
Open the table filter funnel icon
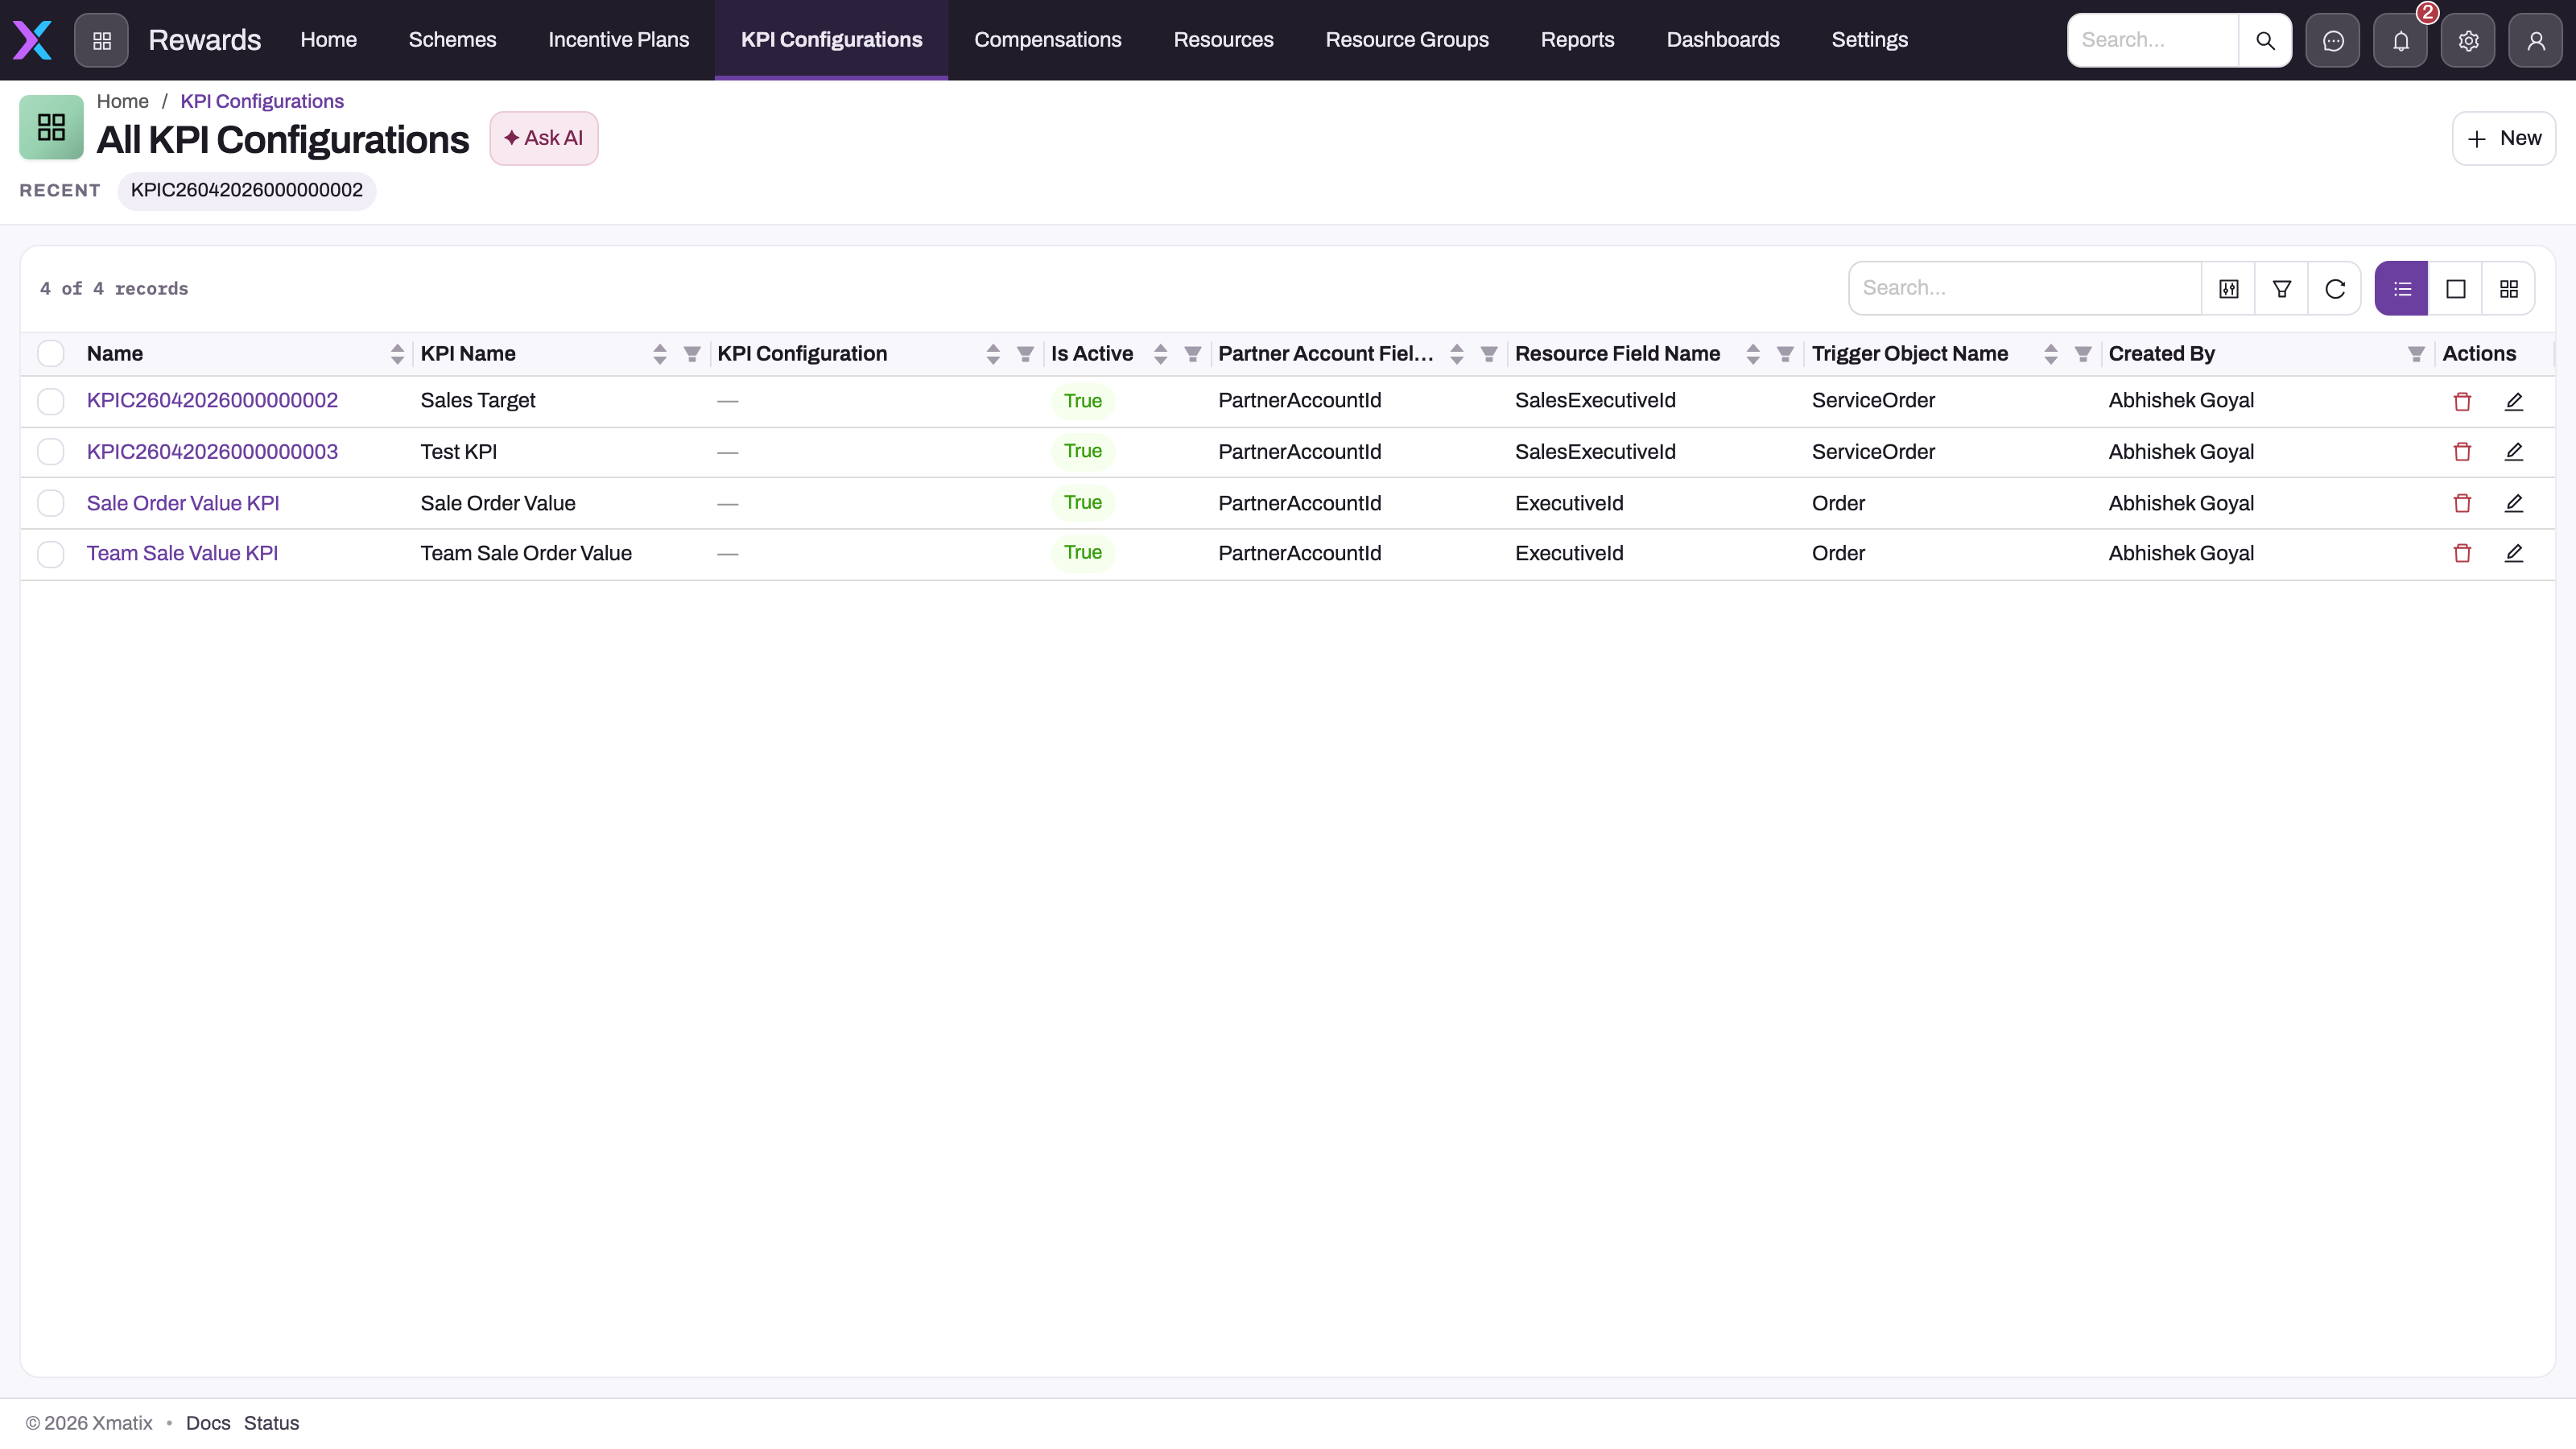point(2282,289)
